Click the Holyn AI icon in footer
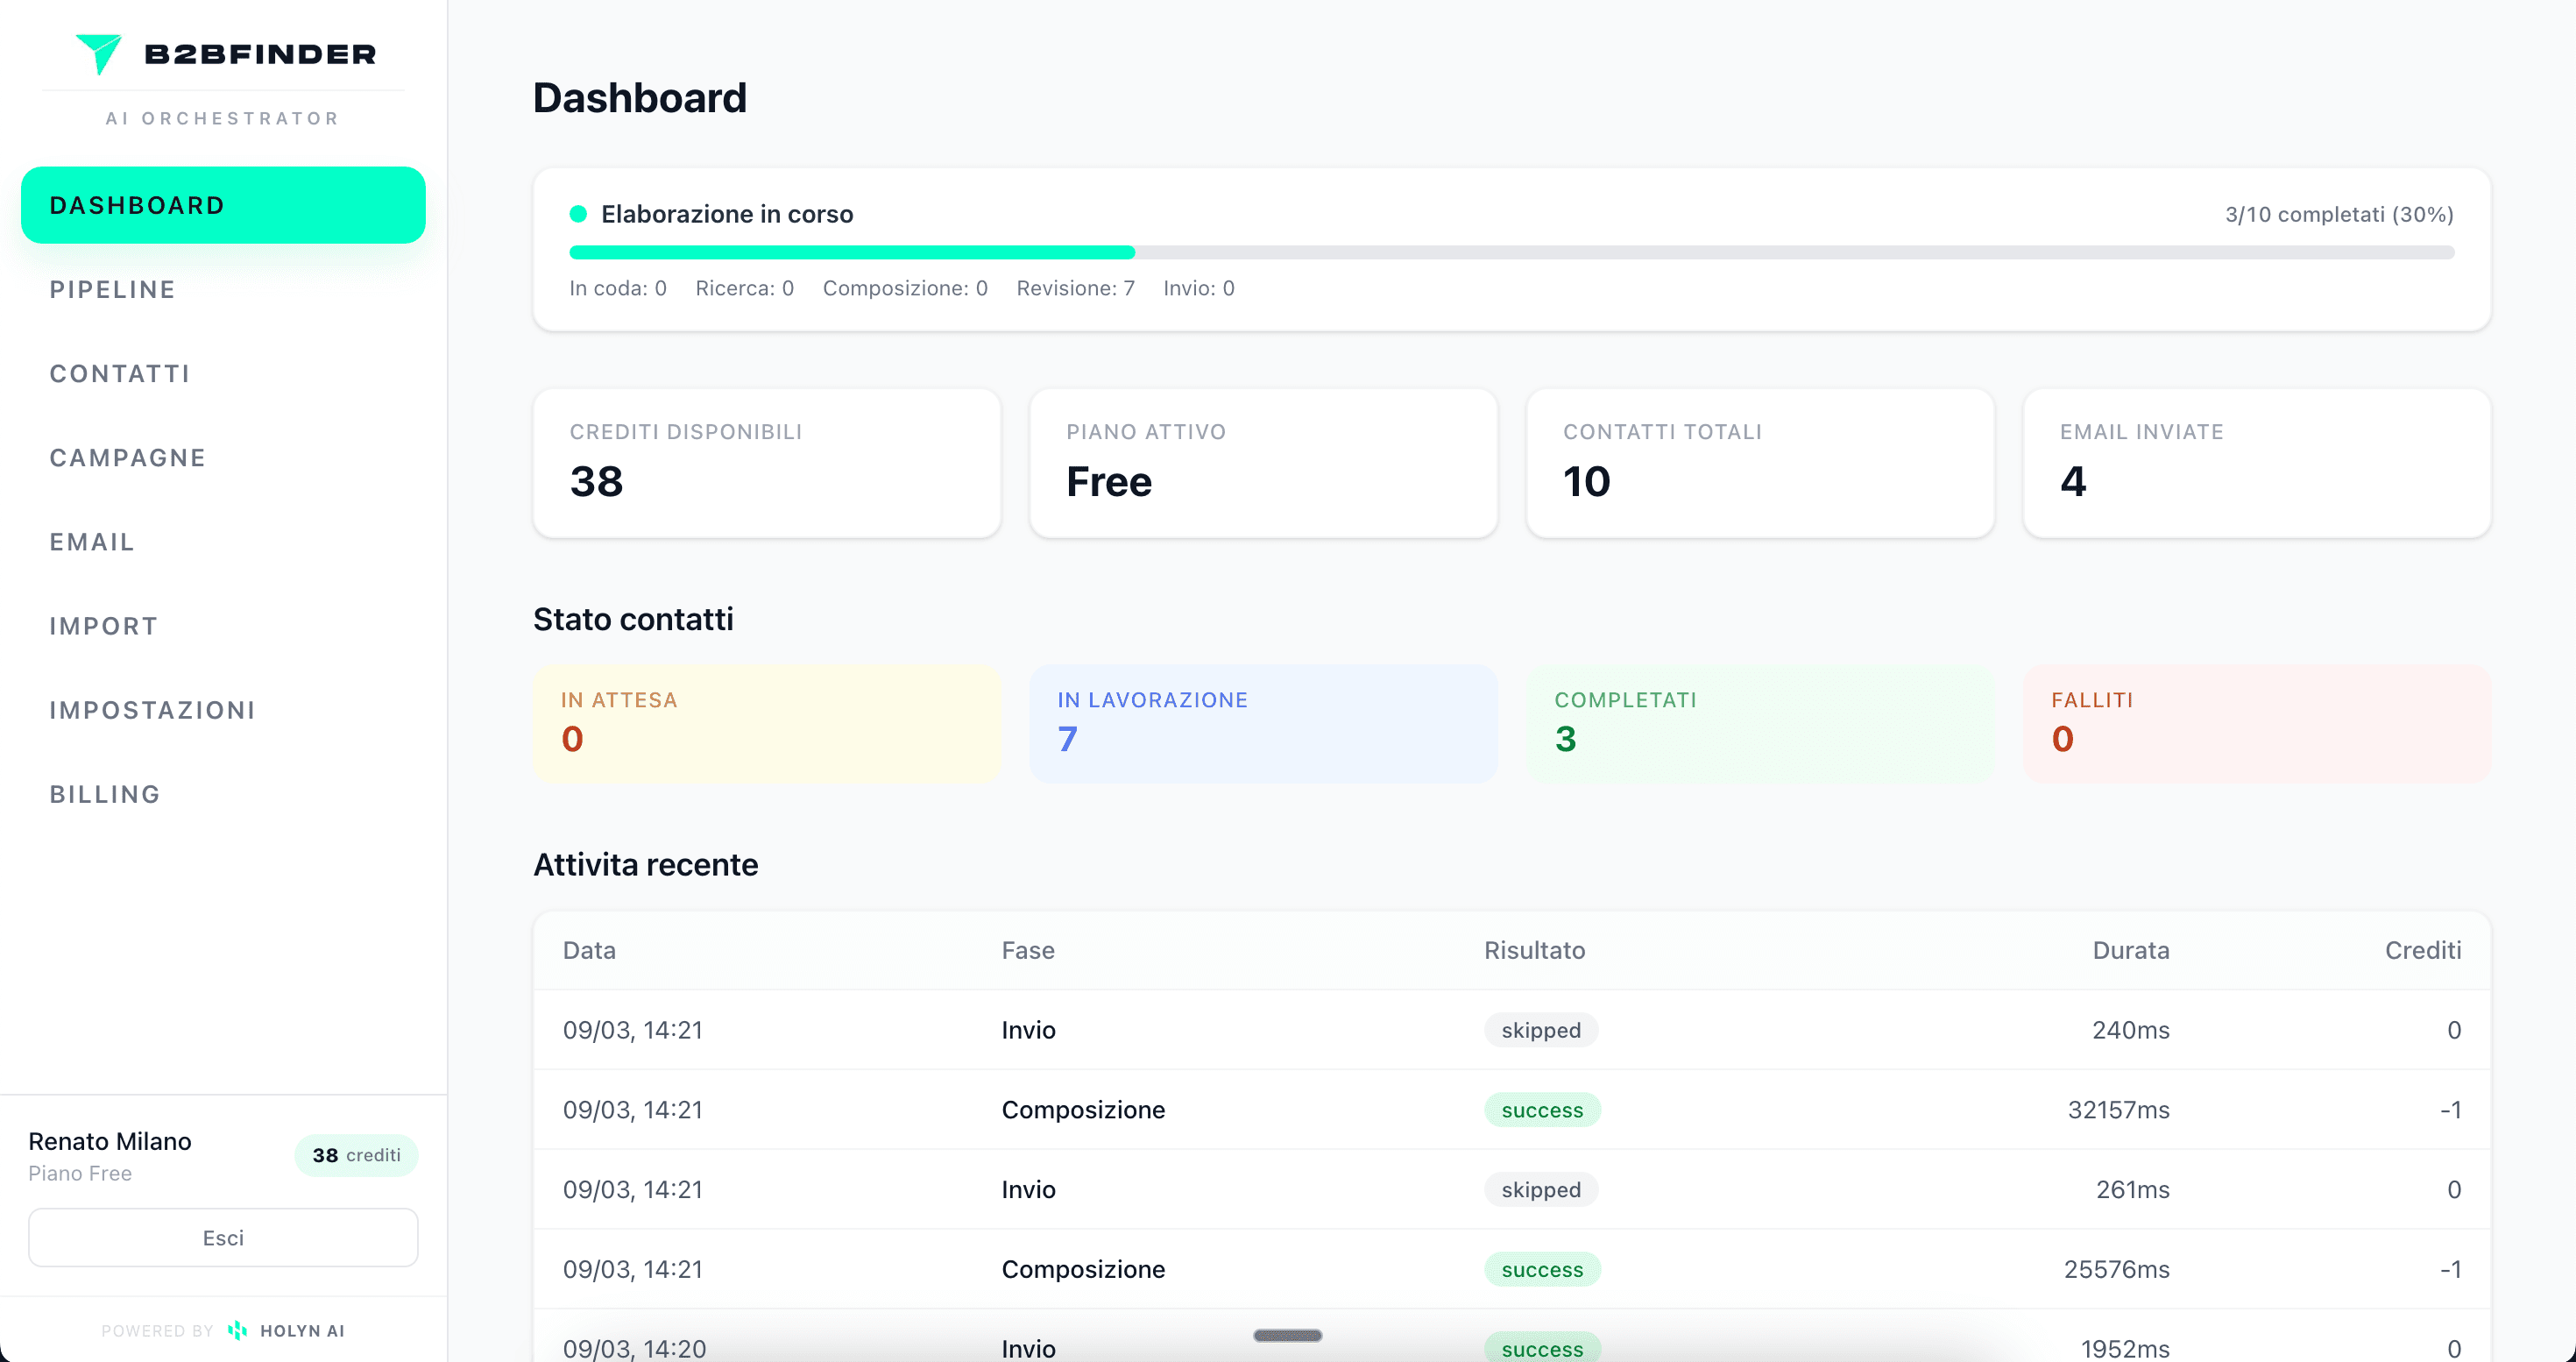 237,1331
